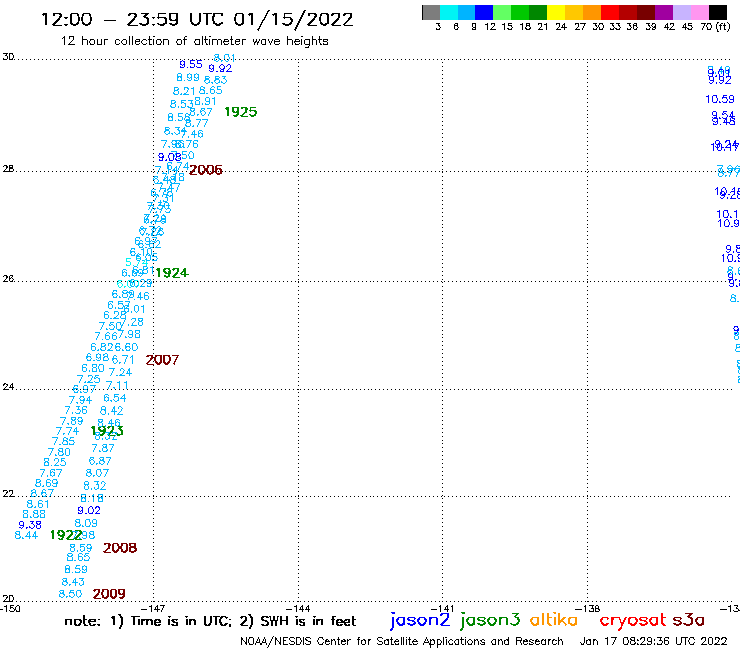Select the wave height value 8.50
Image resolution: width=740 pixels, height=650 pixels.
point(70,594)
